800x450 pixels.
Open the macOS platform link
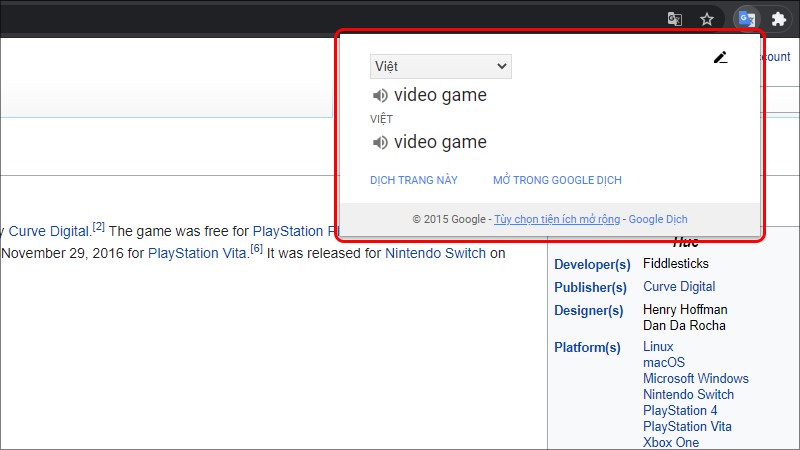[x=664, y=362]
